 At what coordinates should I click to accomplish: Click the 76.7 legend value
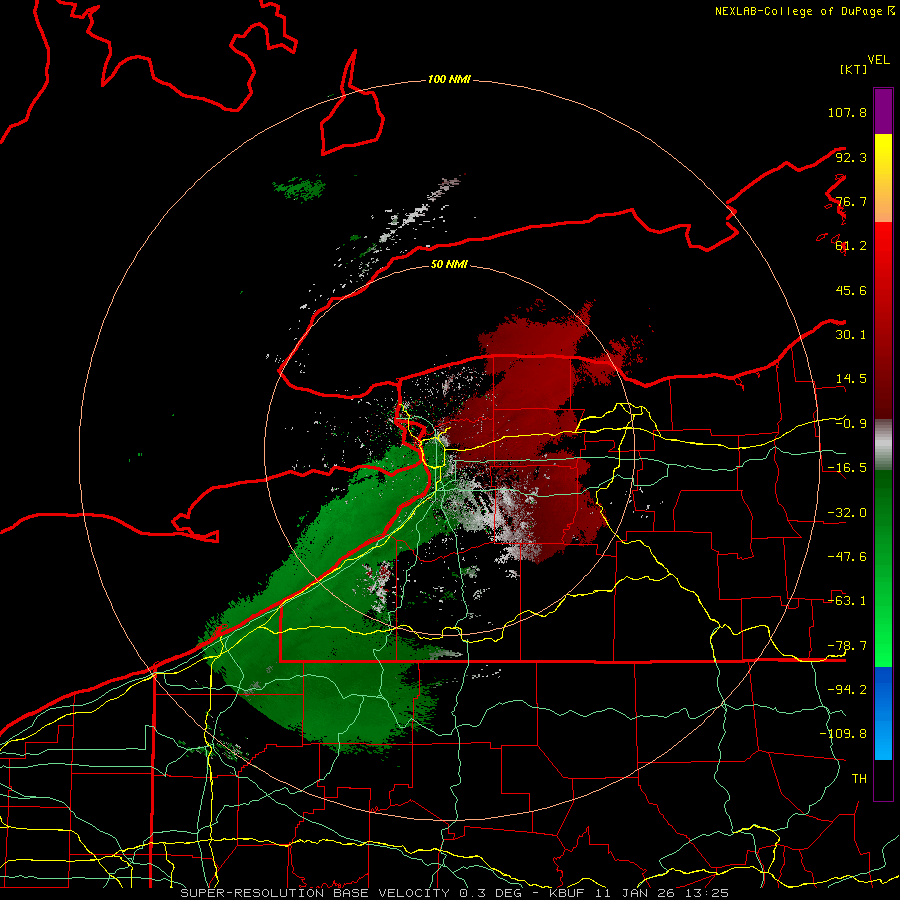click(x=851, y=201)
